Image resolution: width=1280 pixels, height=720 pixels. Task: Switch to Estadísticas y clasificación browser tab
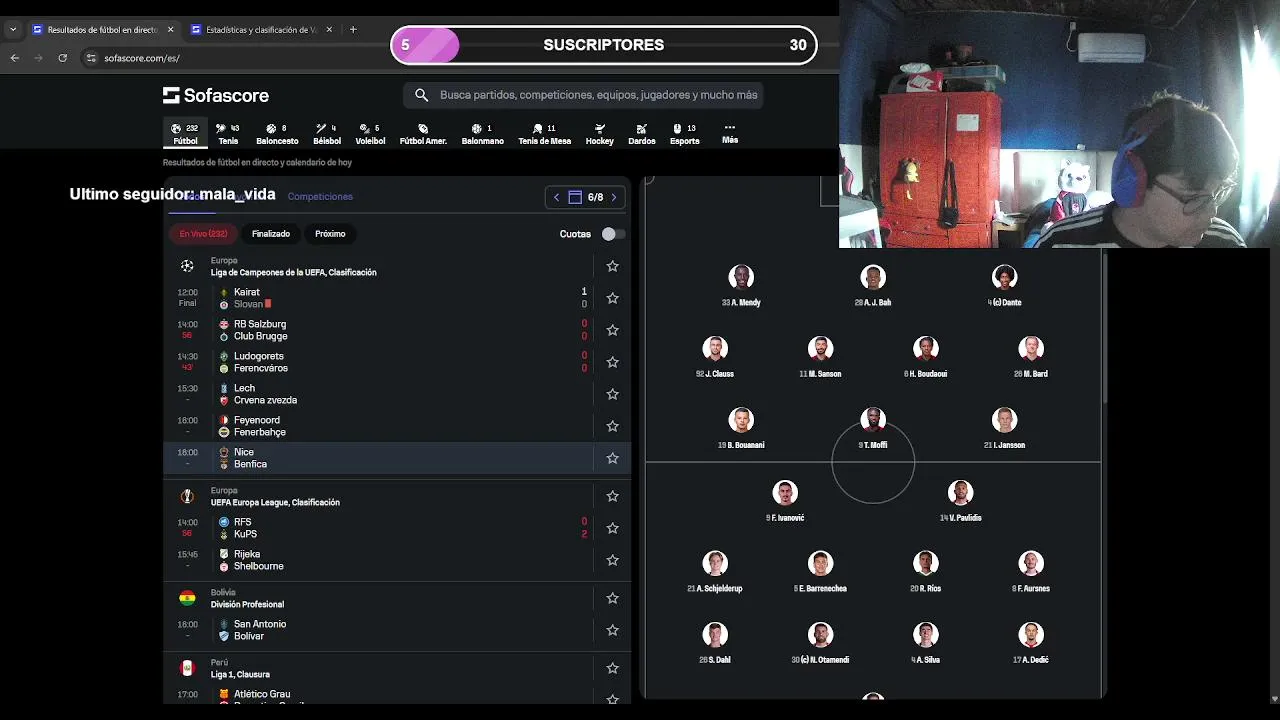[x=262, y=30]
